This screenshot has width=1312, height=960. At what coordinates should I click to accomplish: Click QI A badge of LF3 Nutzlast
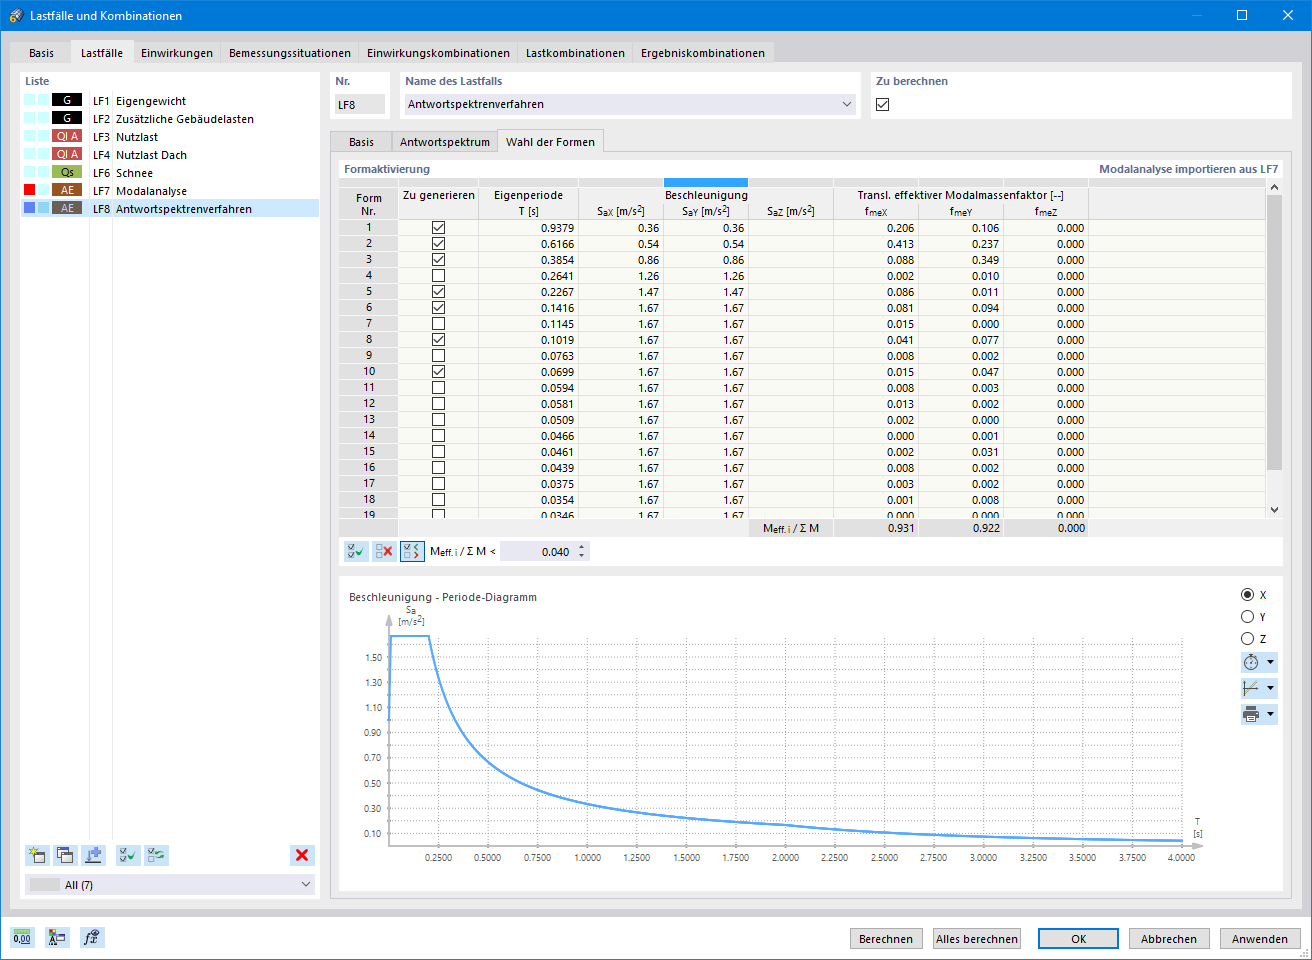[67, 136]
